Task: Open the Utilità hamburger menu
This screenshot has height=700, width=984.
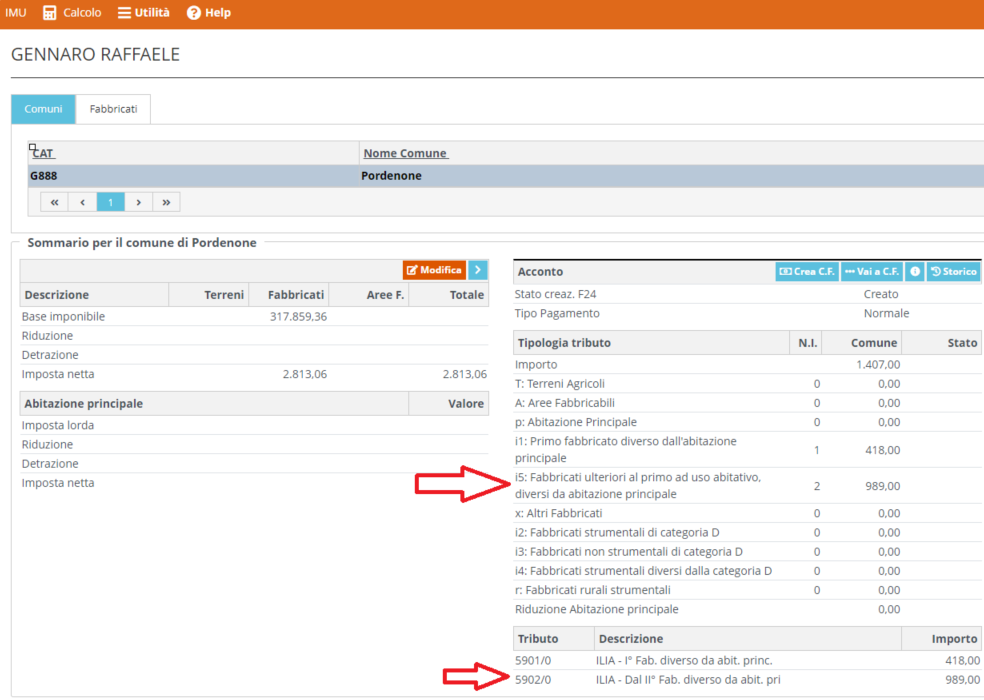Action: [x=144, y=13]
